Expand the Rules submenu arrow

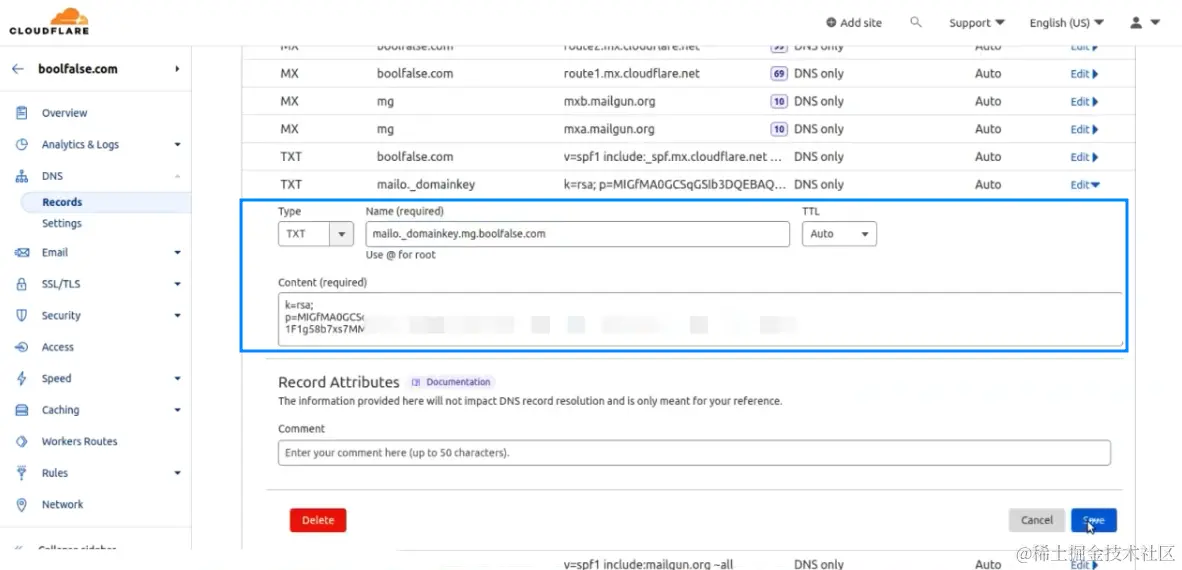pyautogui.click(x=177, y=473)
